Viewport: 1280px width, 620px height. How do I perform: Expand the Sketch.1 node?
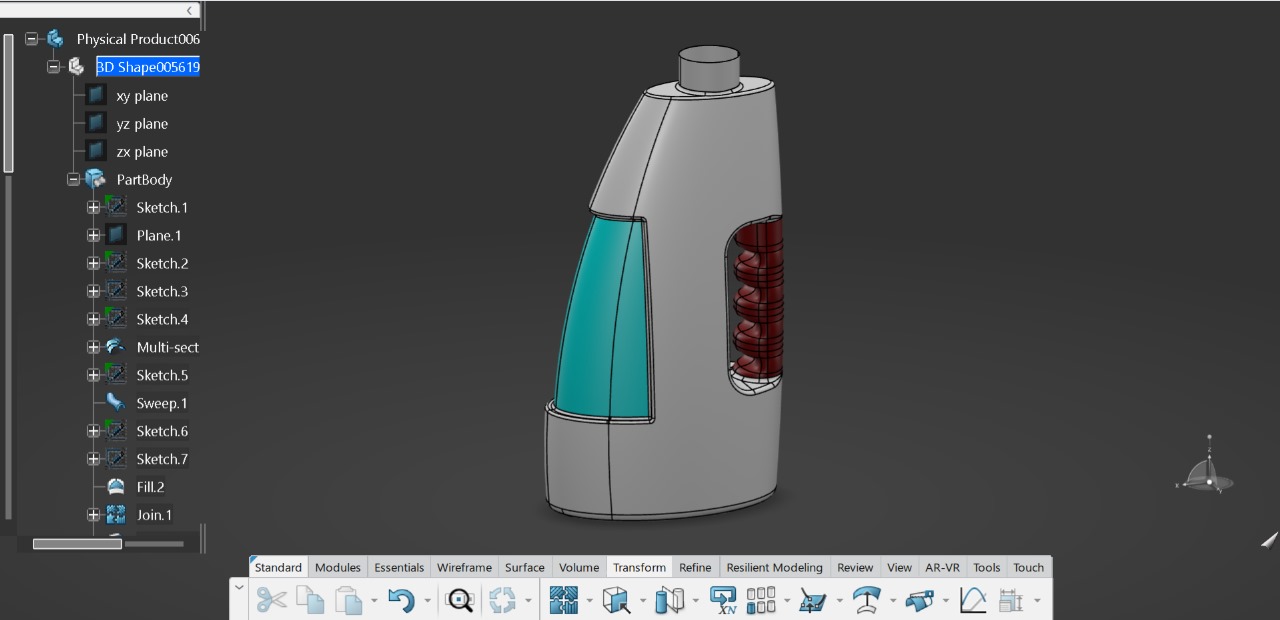93,207
